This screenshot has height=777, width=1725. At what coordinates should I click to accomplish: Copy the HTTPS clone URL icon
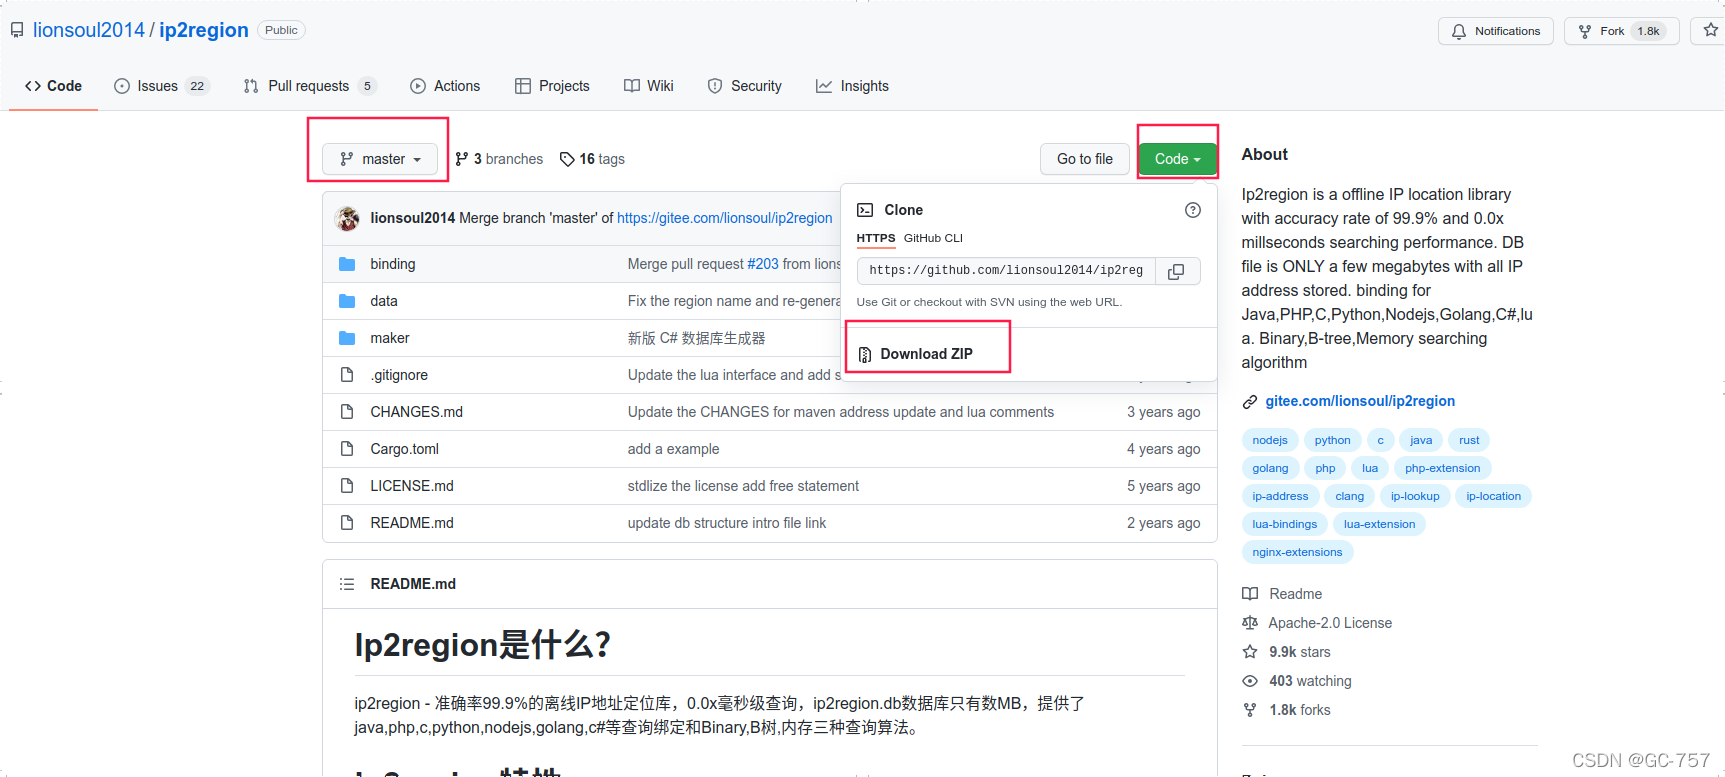(1177, 271)
